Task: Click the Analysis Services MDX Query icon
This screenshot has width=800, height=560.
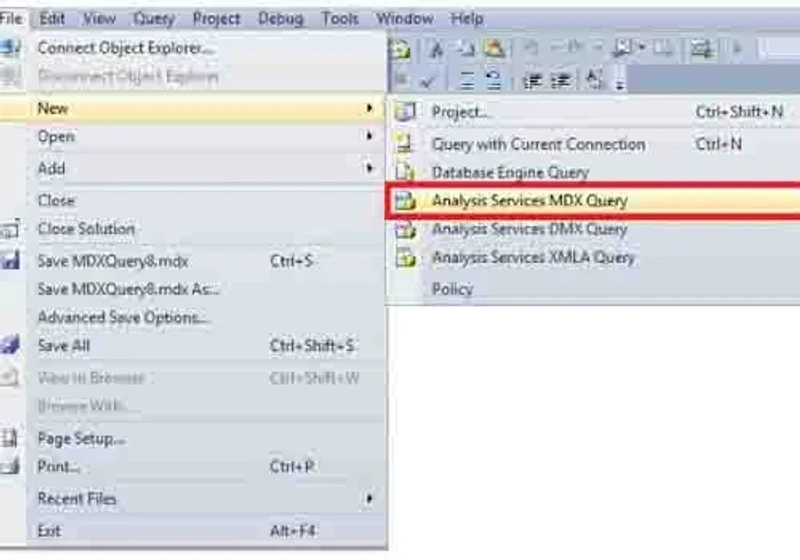Action: [x=406, y=200]
